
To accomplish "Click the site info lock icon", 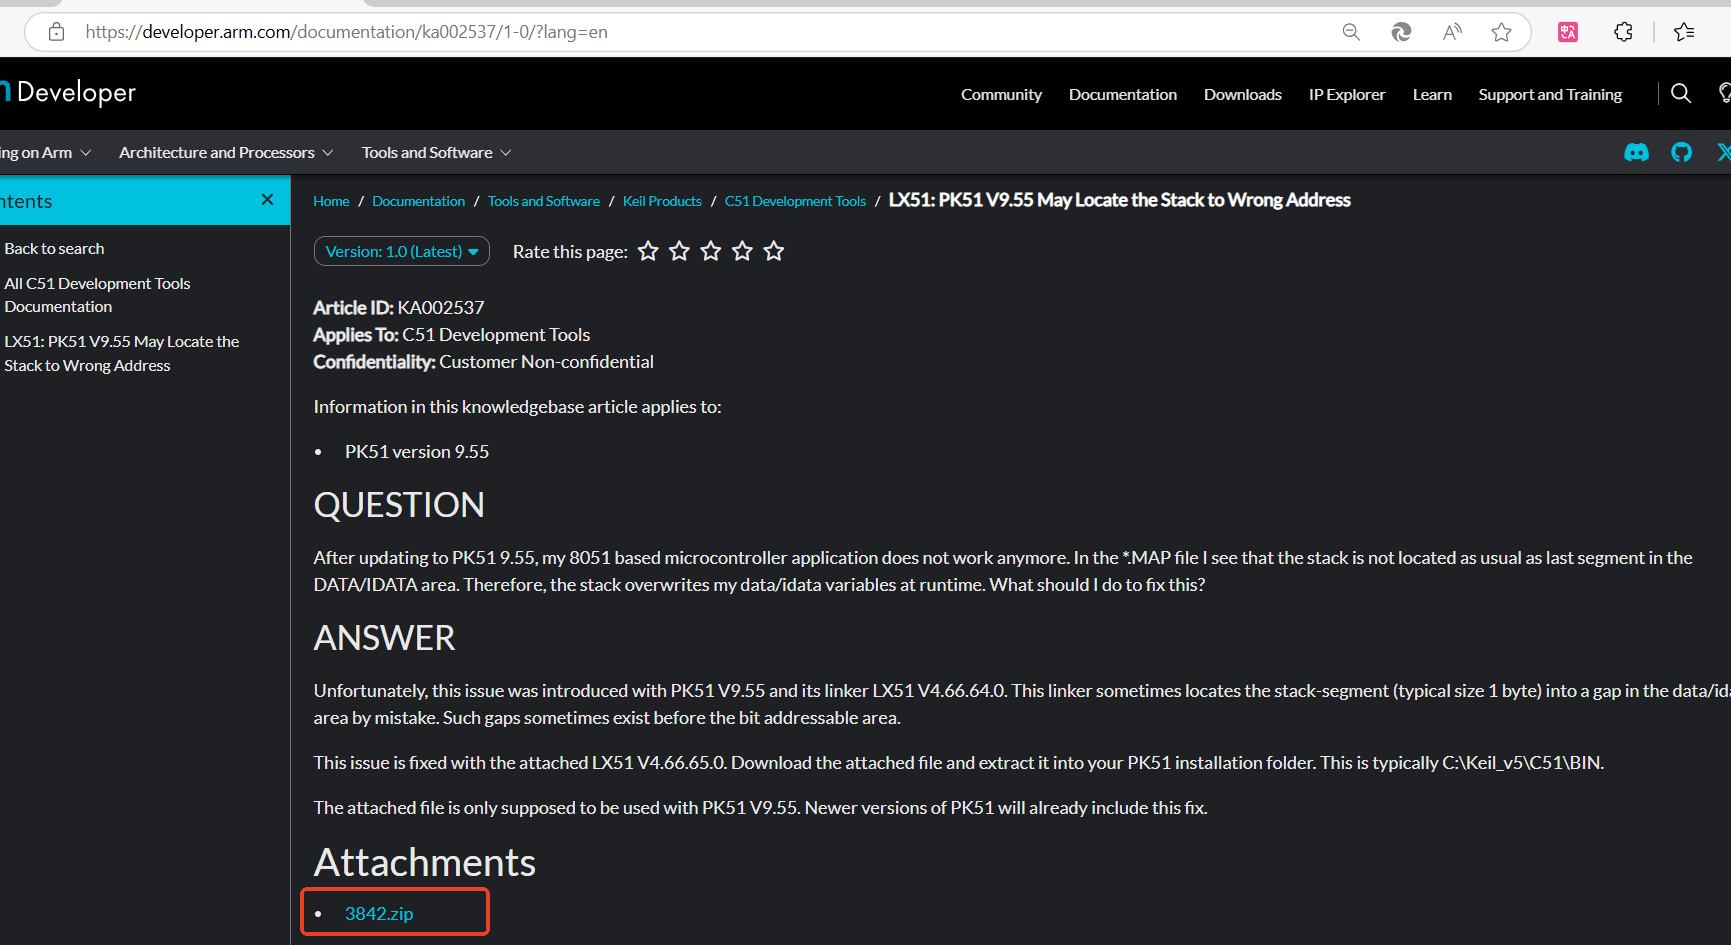I will pyautogui.click(x=57, y=32).
